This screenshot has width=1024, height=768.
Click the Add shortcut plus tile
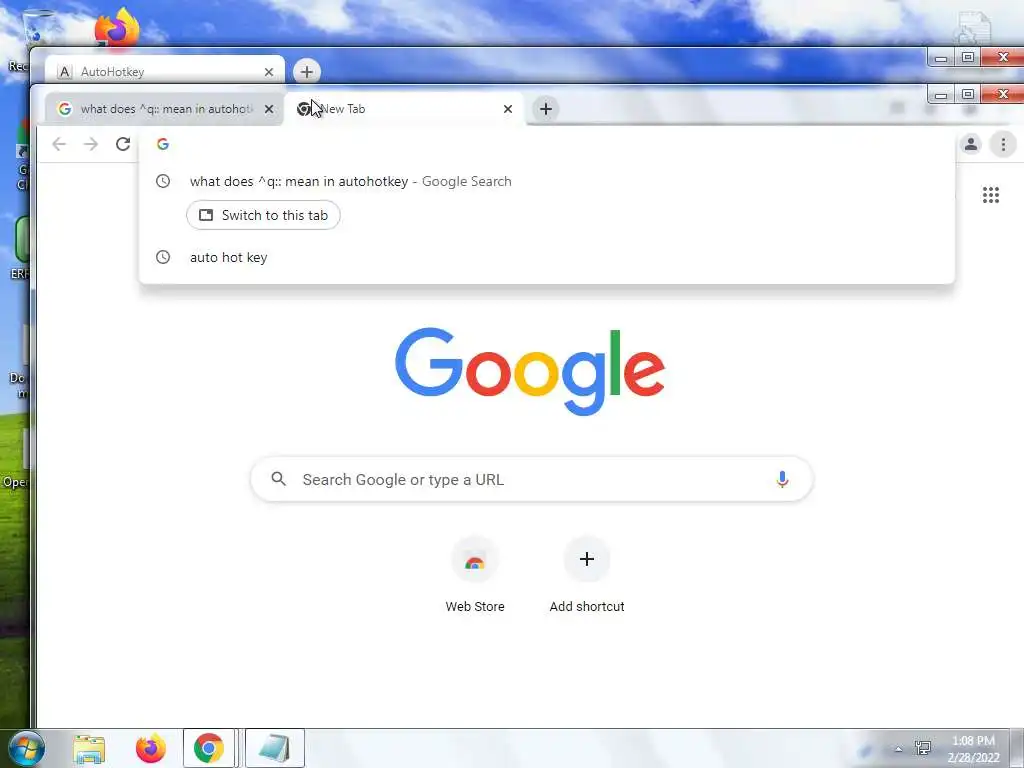pyautogui.click(x=586, y=559)
